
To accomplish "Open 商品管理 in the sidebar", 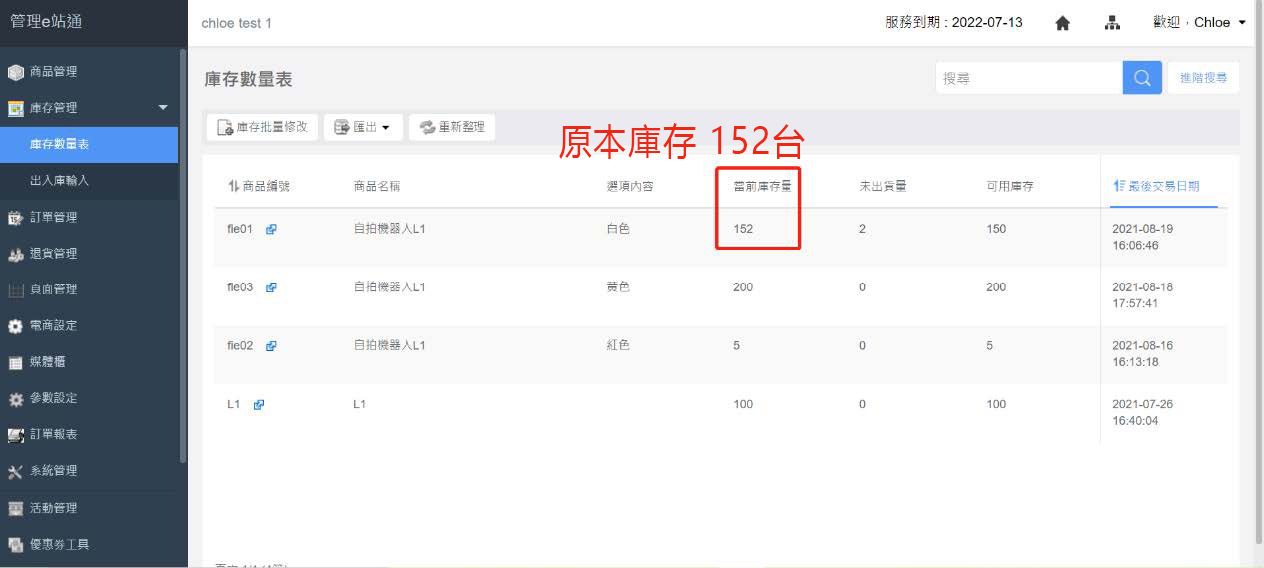I will tap(53, 72).
